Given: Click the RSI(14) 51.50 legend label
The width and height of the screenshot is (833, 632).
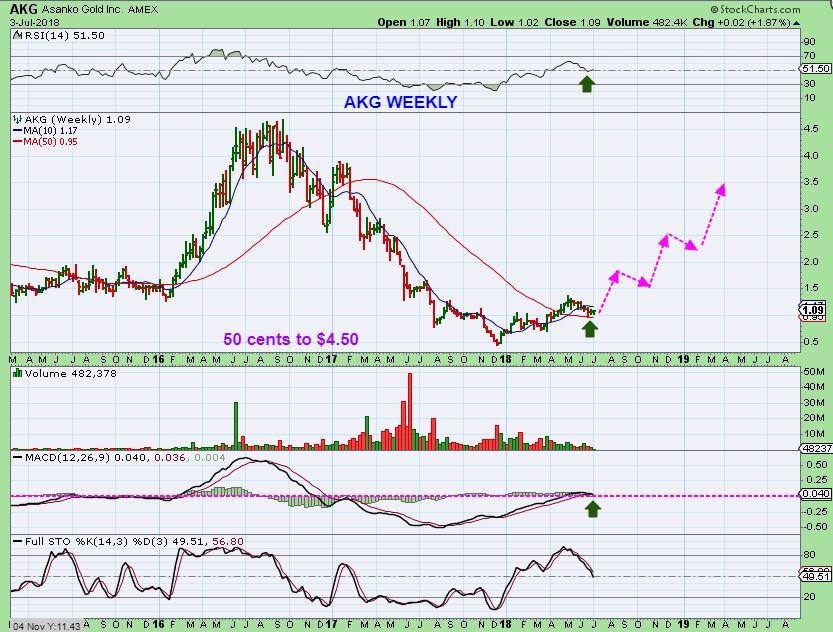Looking at the screenshot, I should (64, 36).
